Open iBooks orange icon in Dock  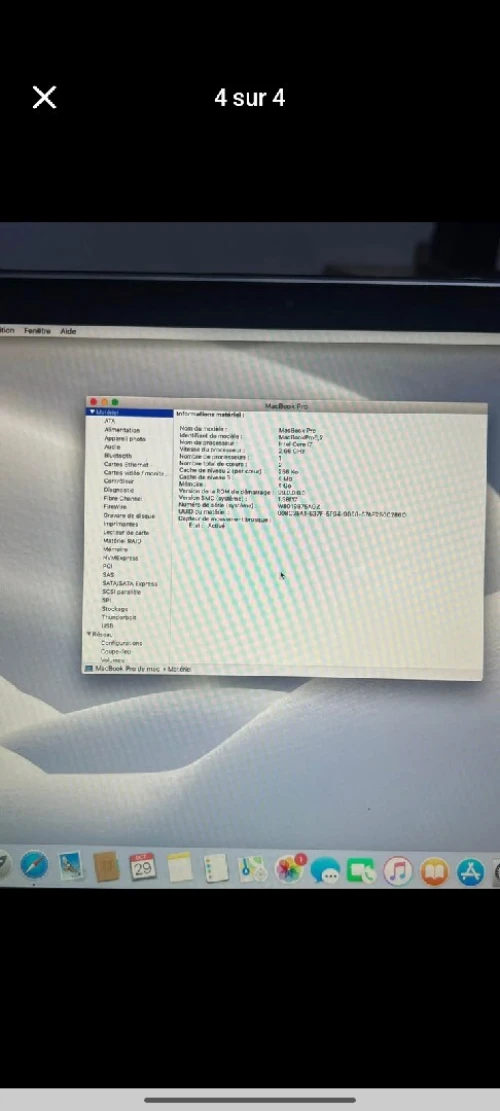pyautogui.click(x=435, y=872)
